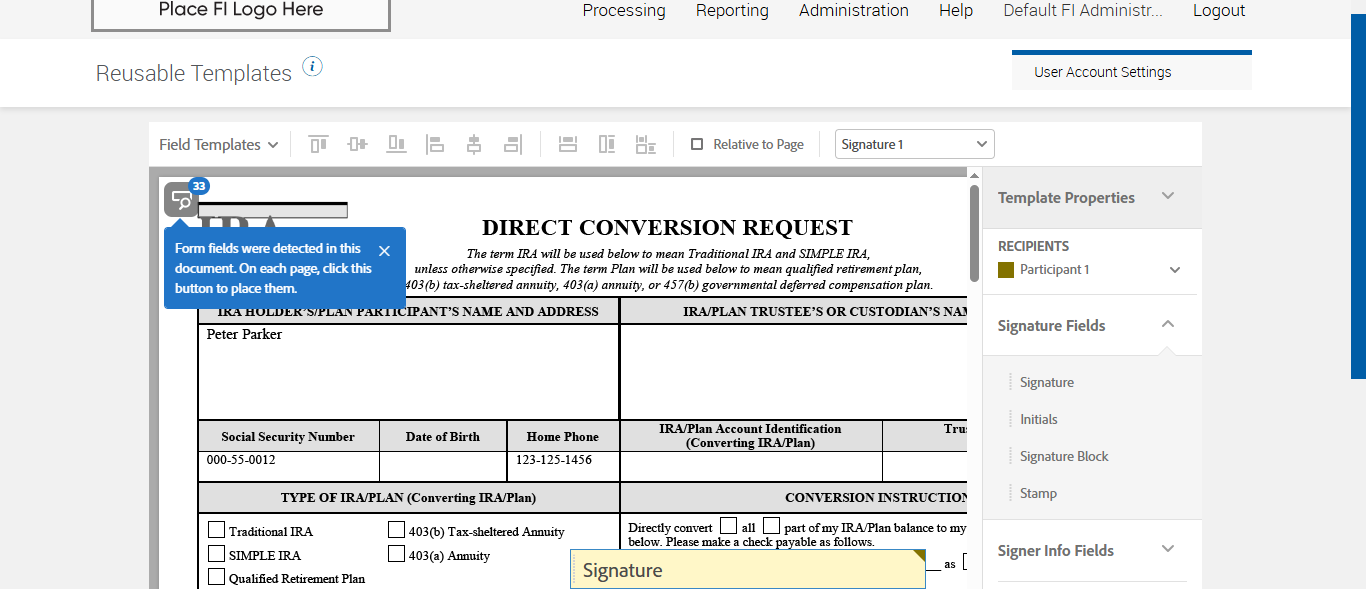Click the align bottom edges icon
The width and height of the screenshot is (1366, 589).
coord(396,145)
